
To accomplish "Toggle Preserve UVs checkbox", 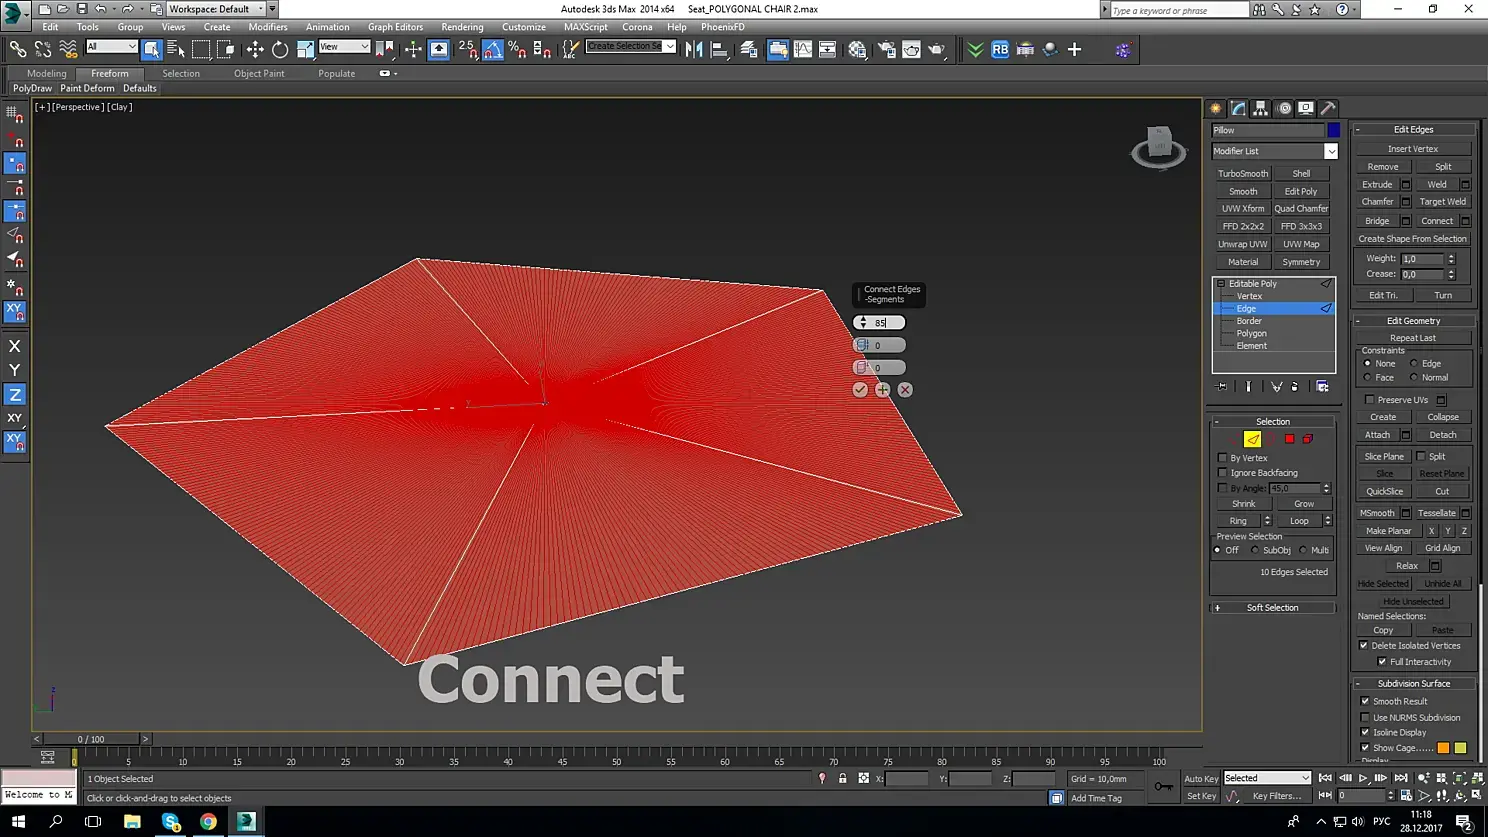I will pyautogui.click(x=1370, y=400).
